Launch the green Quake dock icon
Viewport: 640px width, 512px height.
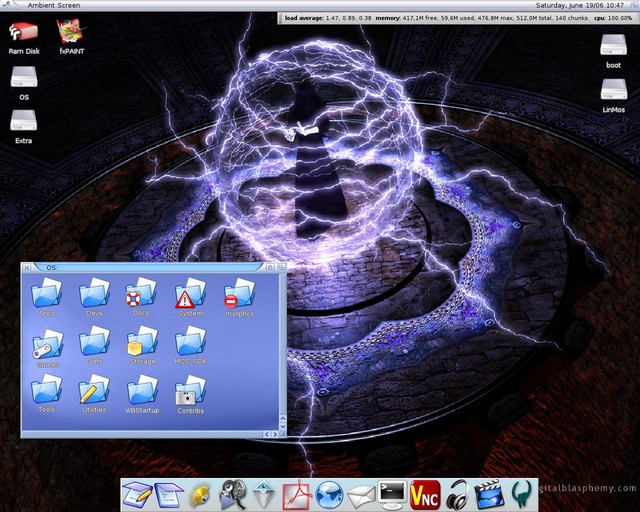pyautogui.click(x=521, y=495)
